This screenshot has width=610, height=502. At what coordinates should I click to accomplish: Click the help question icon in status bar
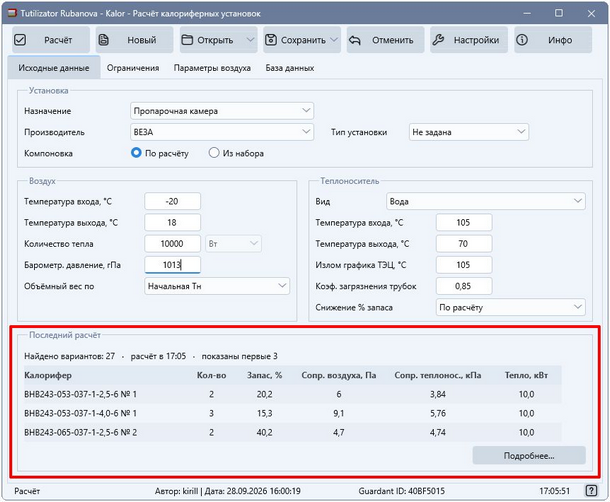click(x=591, y=491)
